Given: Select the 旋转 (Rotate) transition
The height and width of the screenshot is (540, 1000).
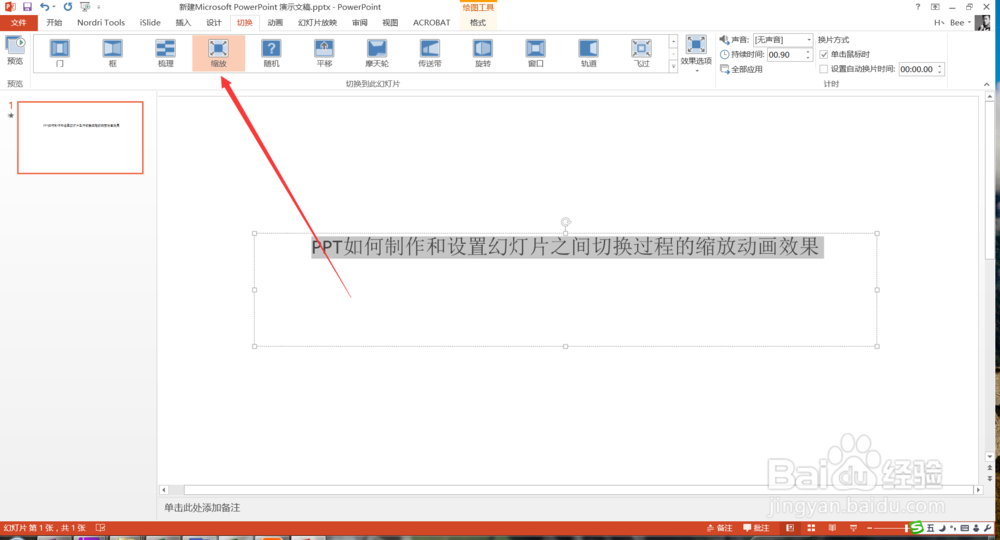Looking at the screenshot, I should pyautogui.click(x=483, y=53).
